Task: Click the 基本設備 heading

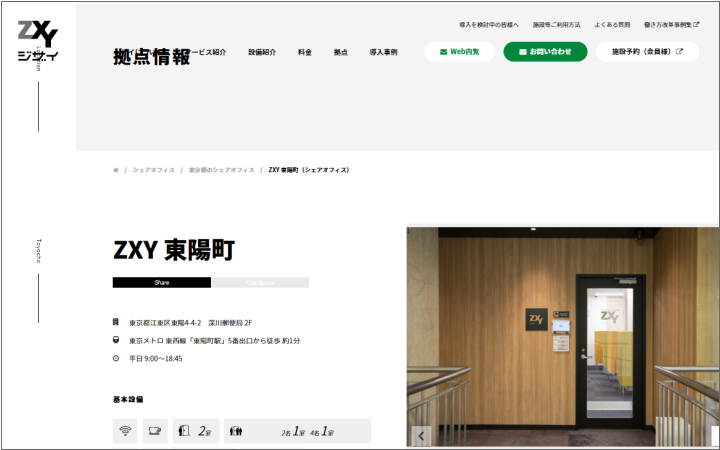Action: tap(128, 399)
